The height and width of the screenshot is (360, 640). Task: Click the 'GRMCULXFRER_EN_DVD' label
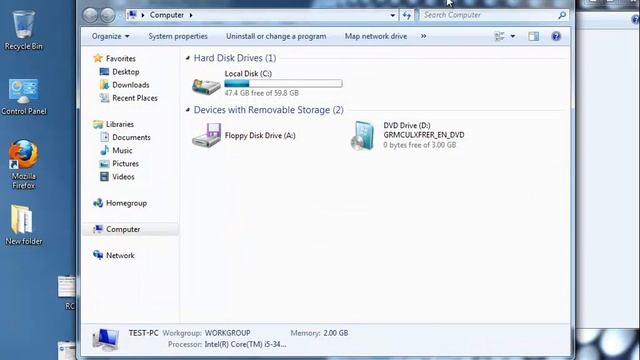click(424, 135)
